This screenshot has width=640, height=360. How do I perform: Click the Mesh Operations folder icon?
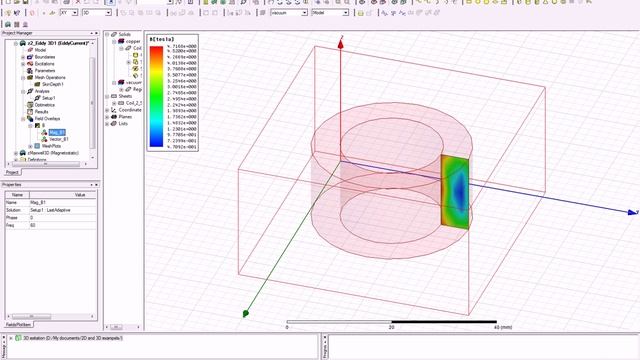pos(30,78)
